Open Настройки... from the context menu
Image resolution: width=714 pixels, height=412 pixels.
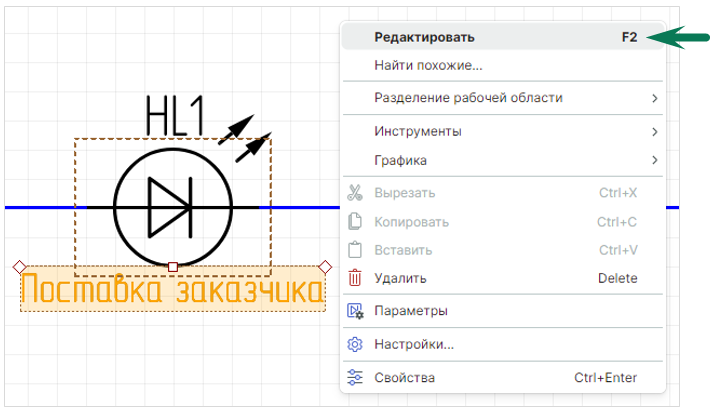pyautogui.click(x=503, y=344)
